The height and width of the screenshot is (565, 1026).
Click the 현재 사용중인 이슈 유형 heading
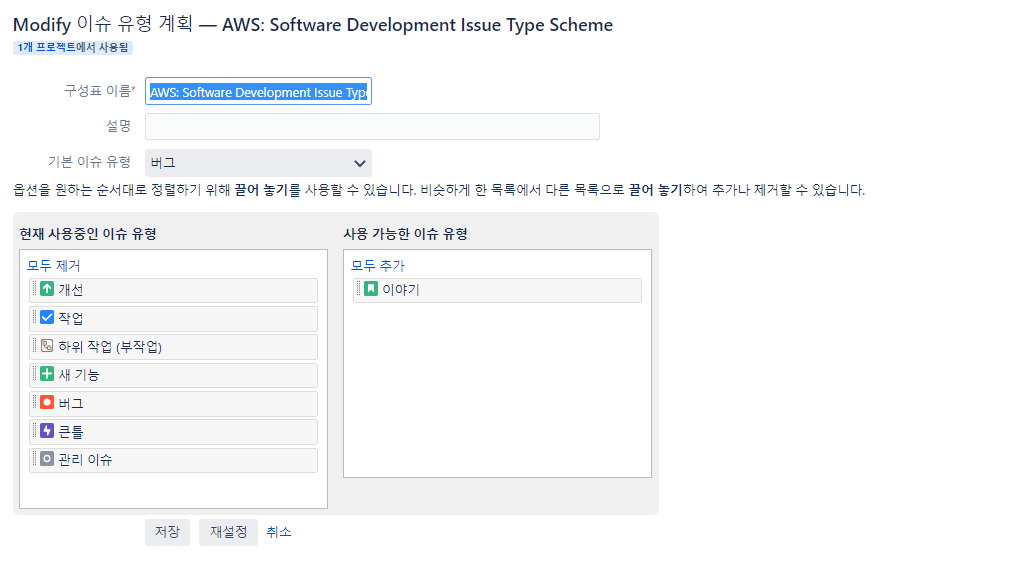[x=88, y=234]
